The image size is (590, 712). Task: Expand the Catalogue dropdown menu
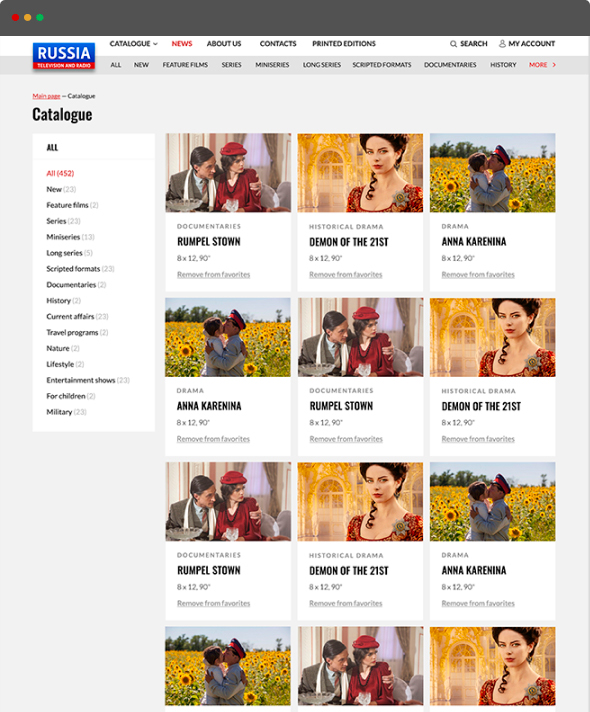[x=133, y=44]
